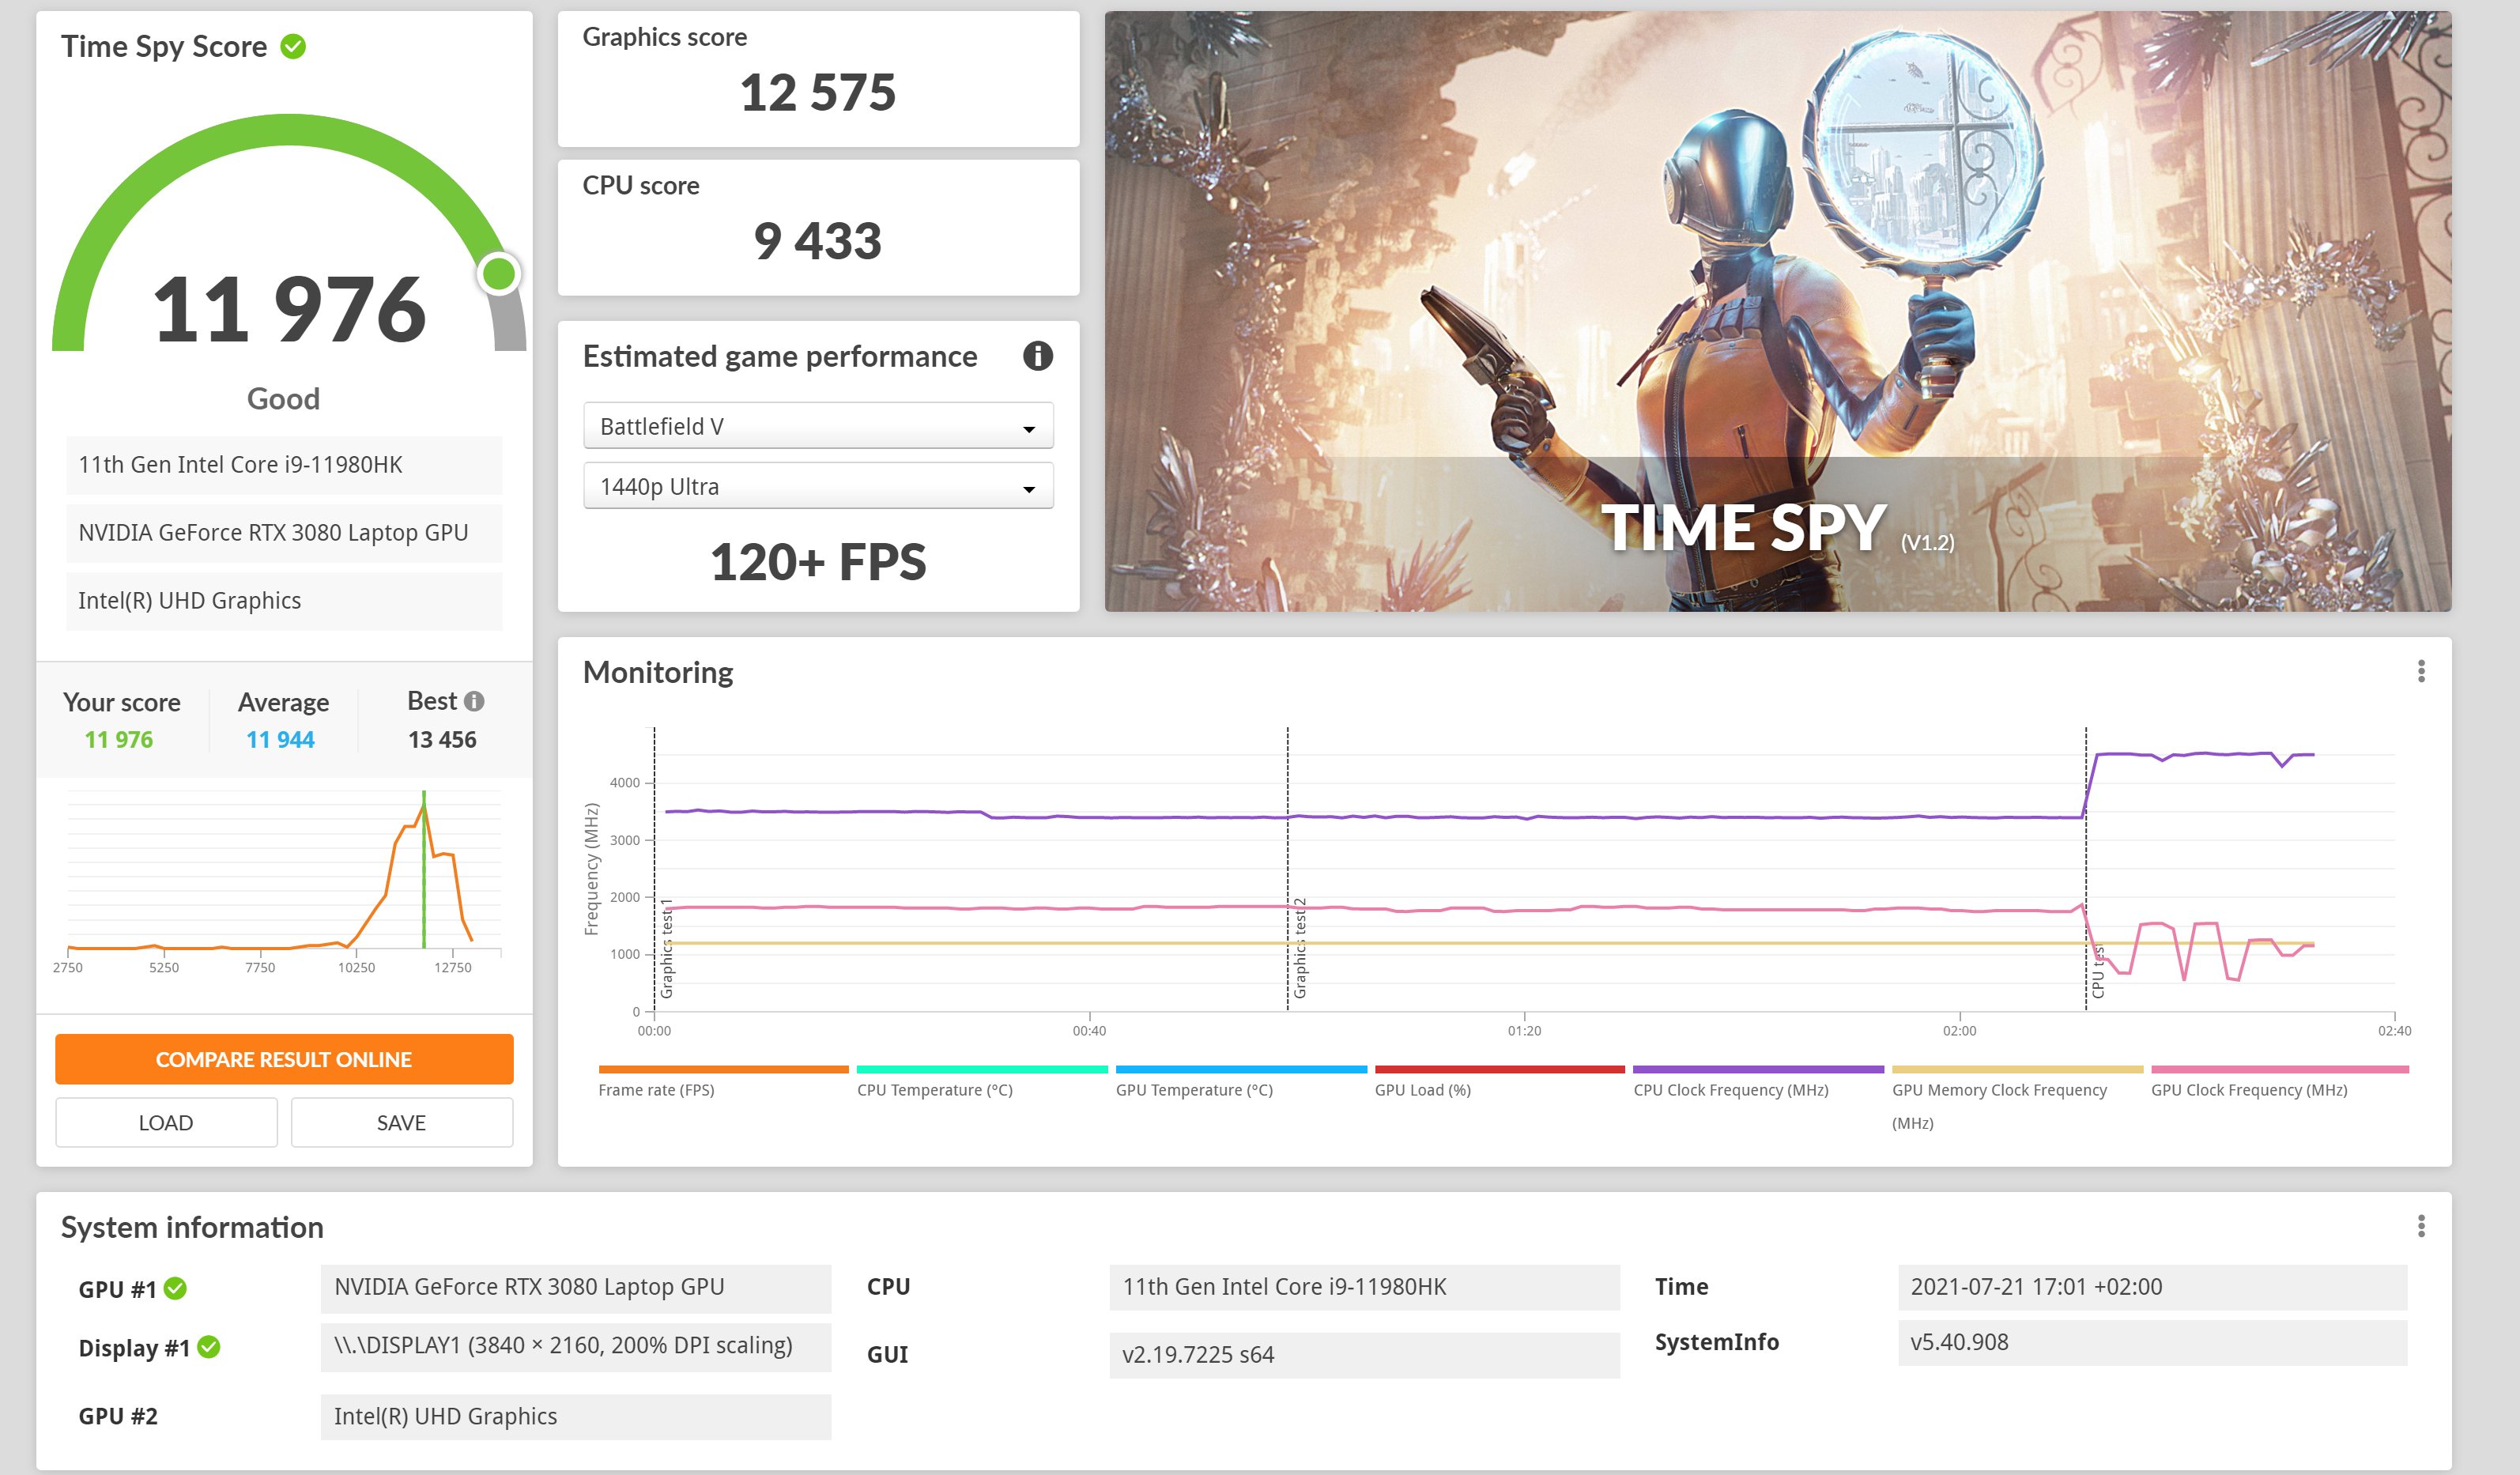Click the LOAD button
Screen dimensions: 2520x1475
(166, 1122)
